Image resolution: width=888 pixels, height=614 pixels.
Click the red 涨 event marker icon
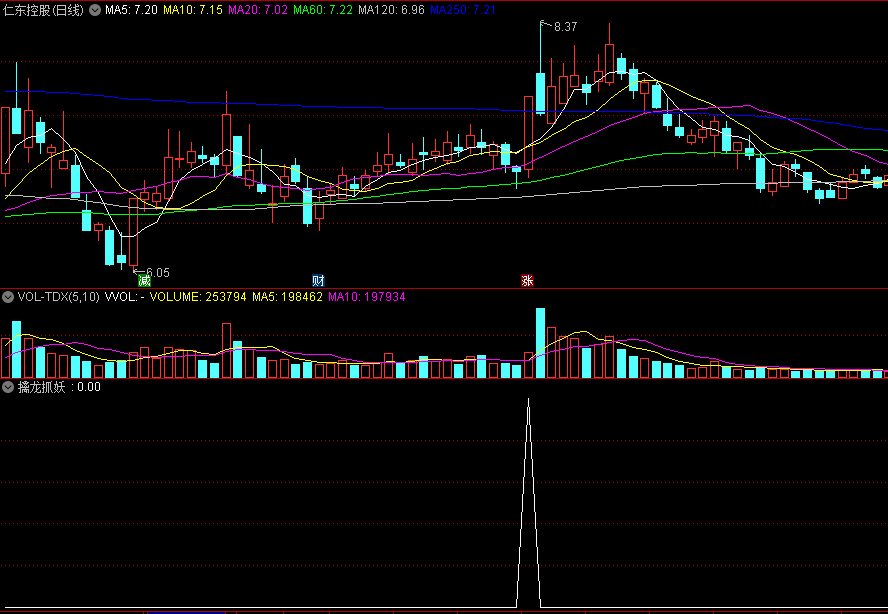[x=527, y=280]
